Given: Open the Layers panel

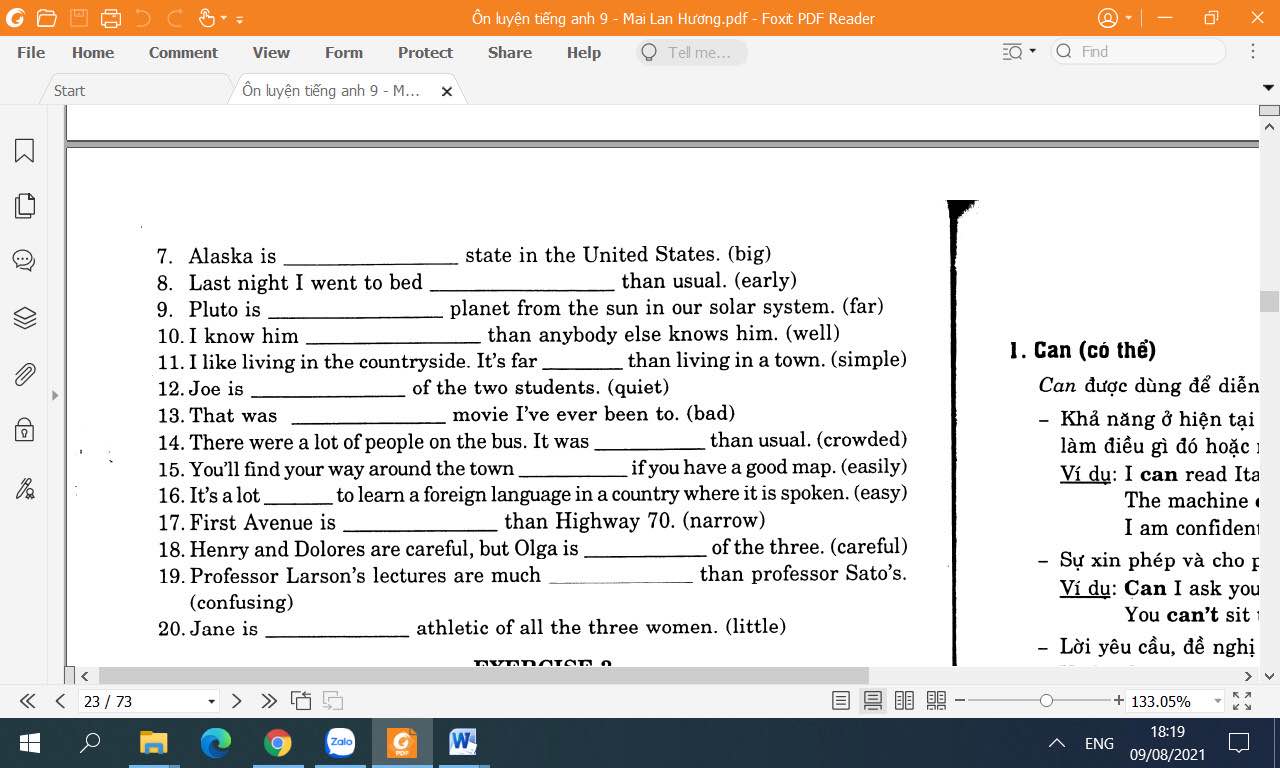Looking at the screenshot, I should tap(24, 318).
